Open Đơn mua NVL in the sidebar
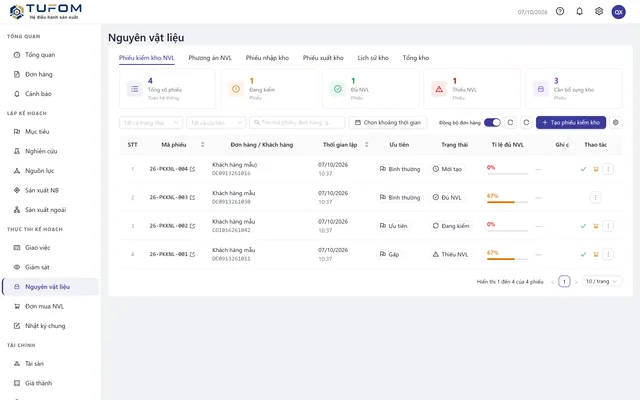This screenshot has width=640, height=400. click(51, 307)
